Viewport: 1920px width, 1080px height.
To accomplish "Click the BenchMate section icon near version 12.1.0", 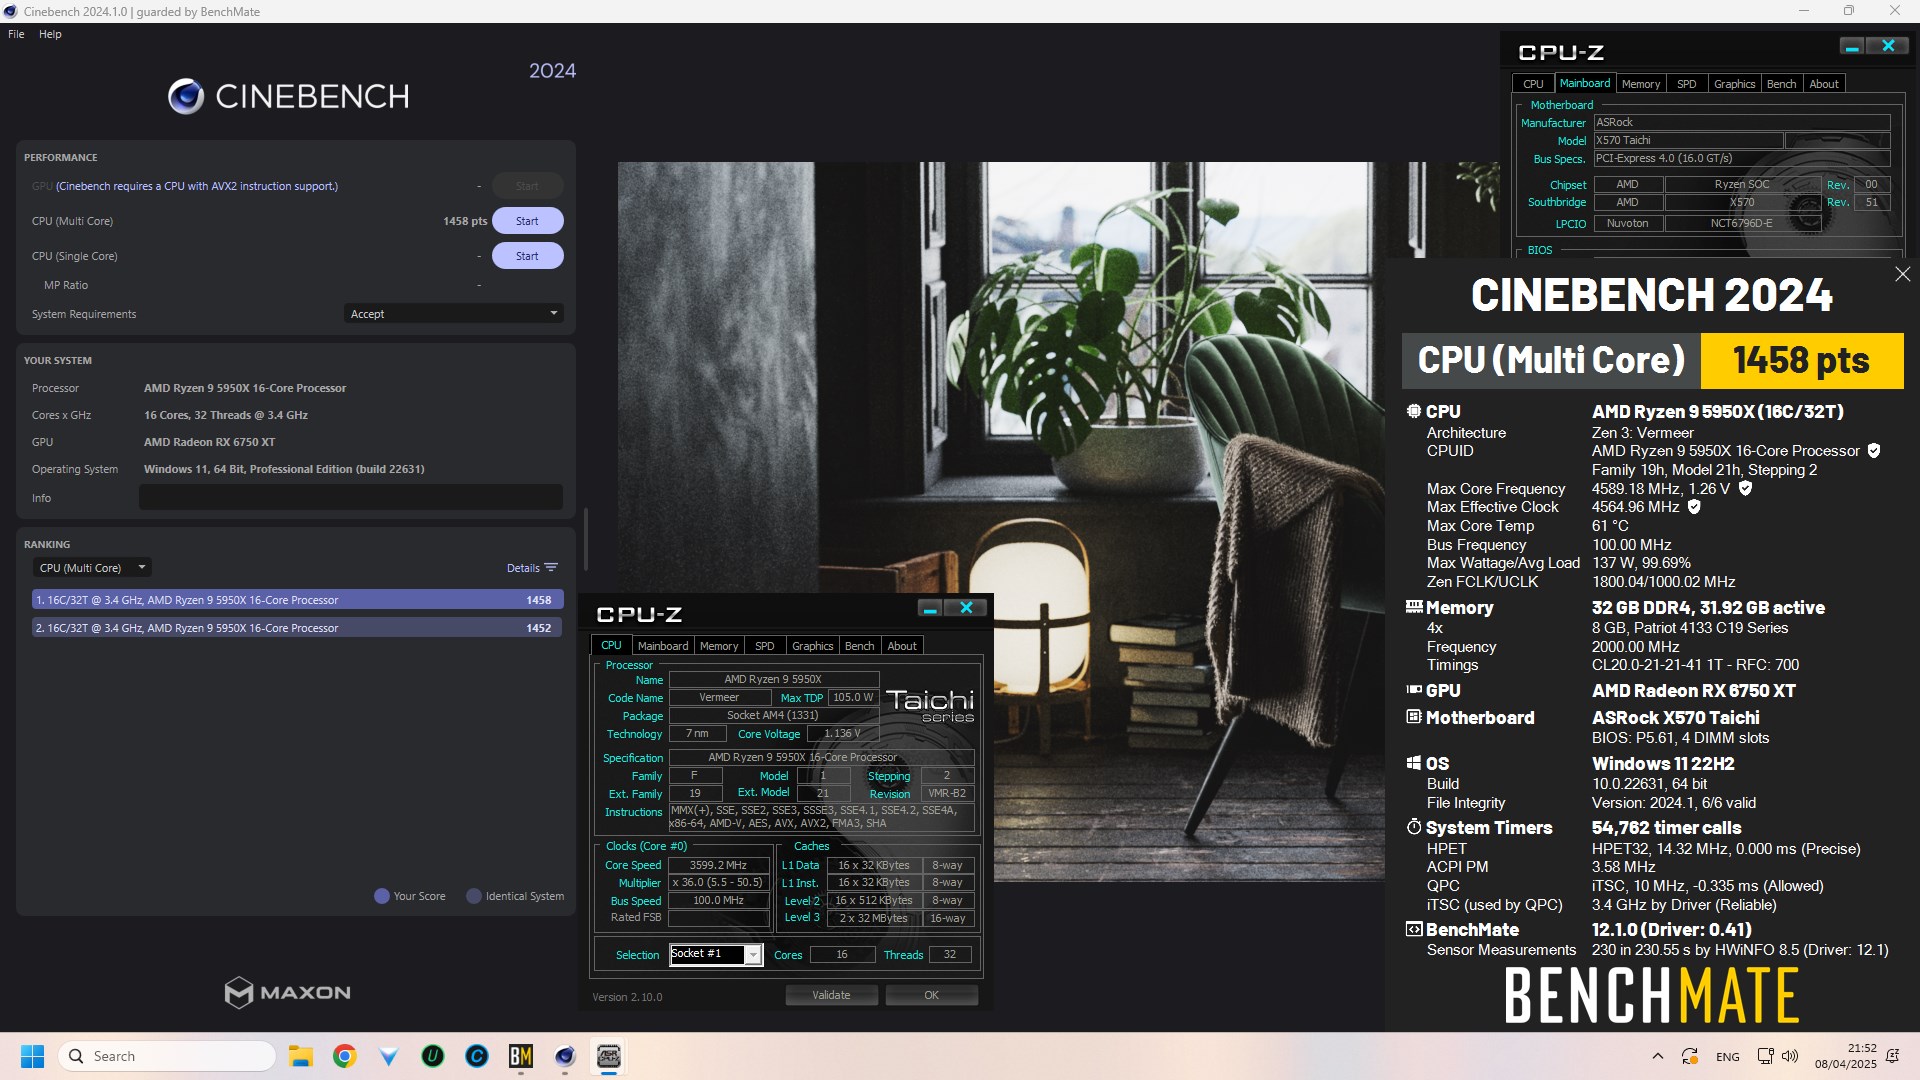I will click(1414, 929).
